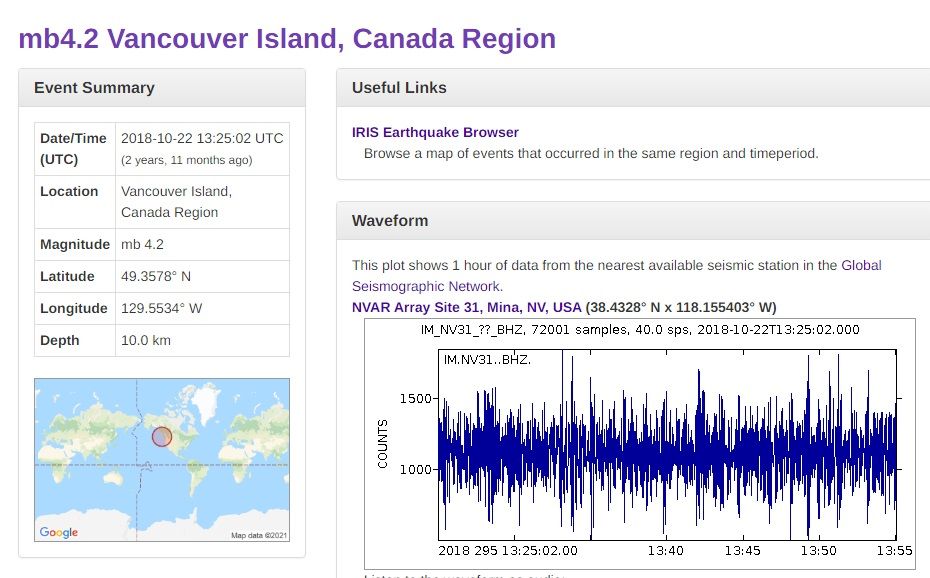Click the station coordinates 38.4328° N x 118.155403° W

681,307
